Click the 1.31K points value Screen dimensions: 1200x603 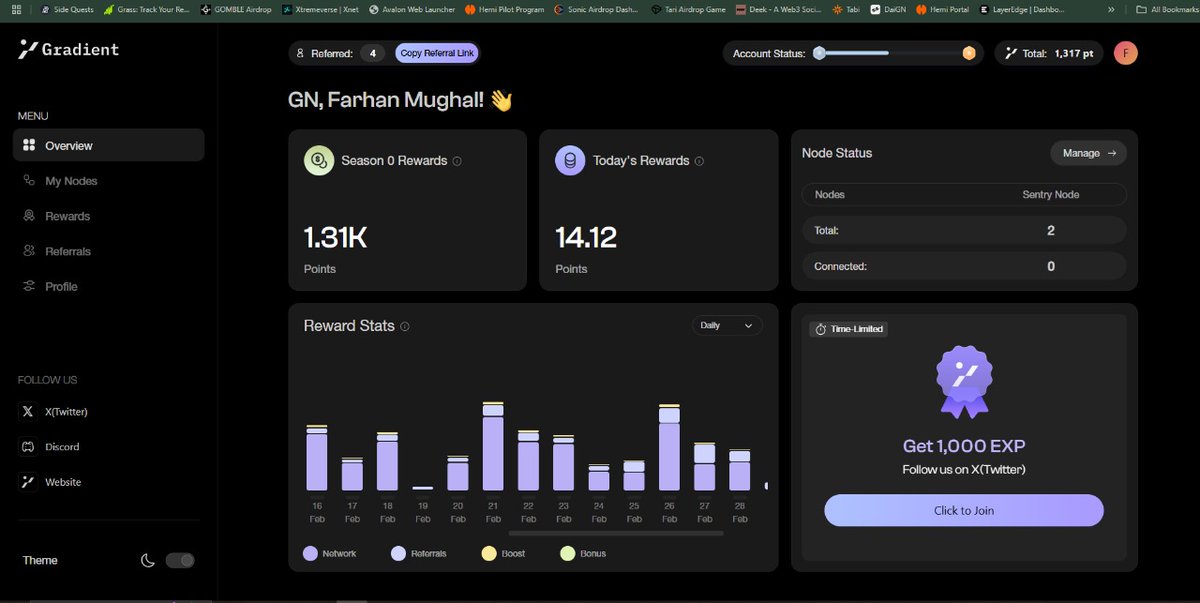336,237
